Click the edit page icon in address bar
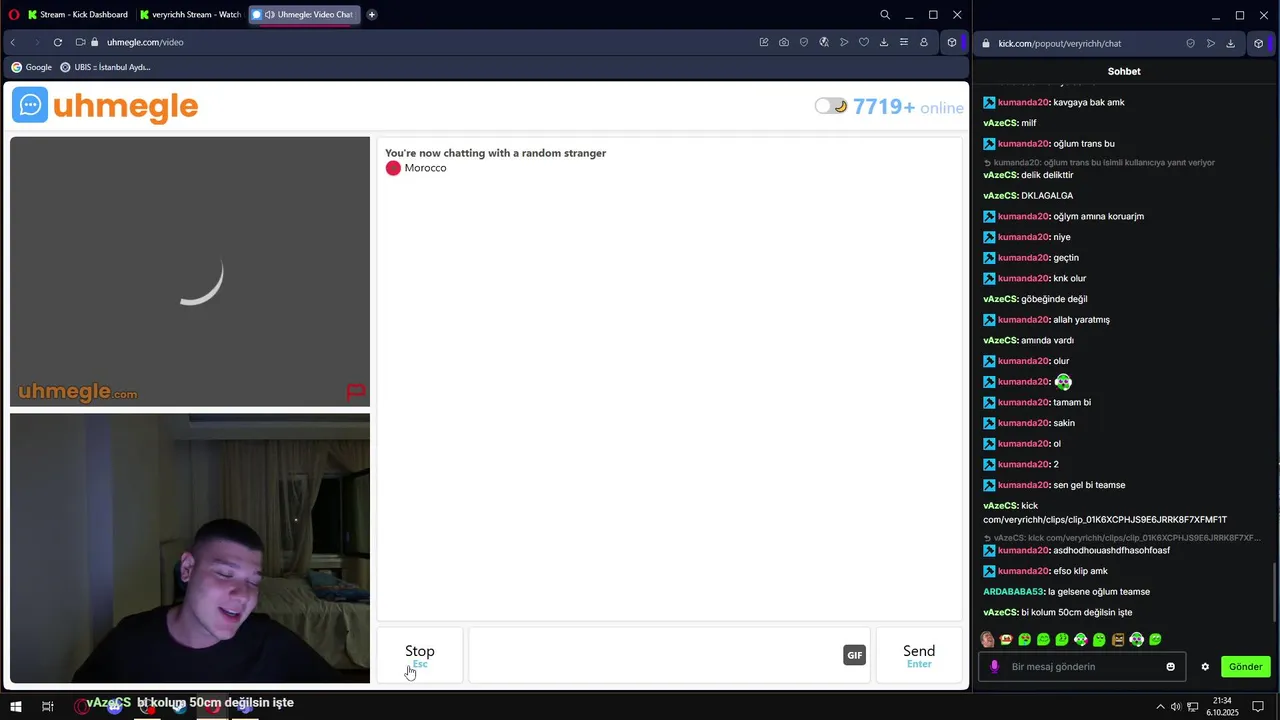This screenshot has height=720, width=1280. point(764,42)
